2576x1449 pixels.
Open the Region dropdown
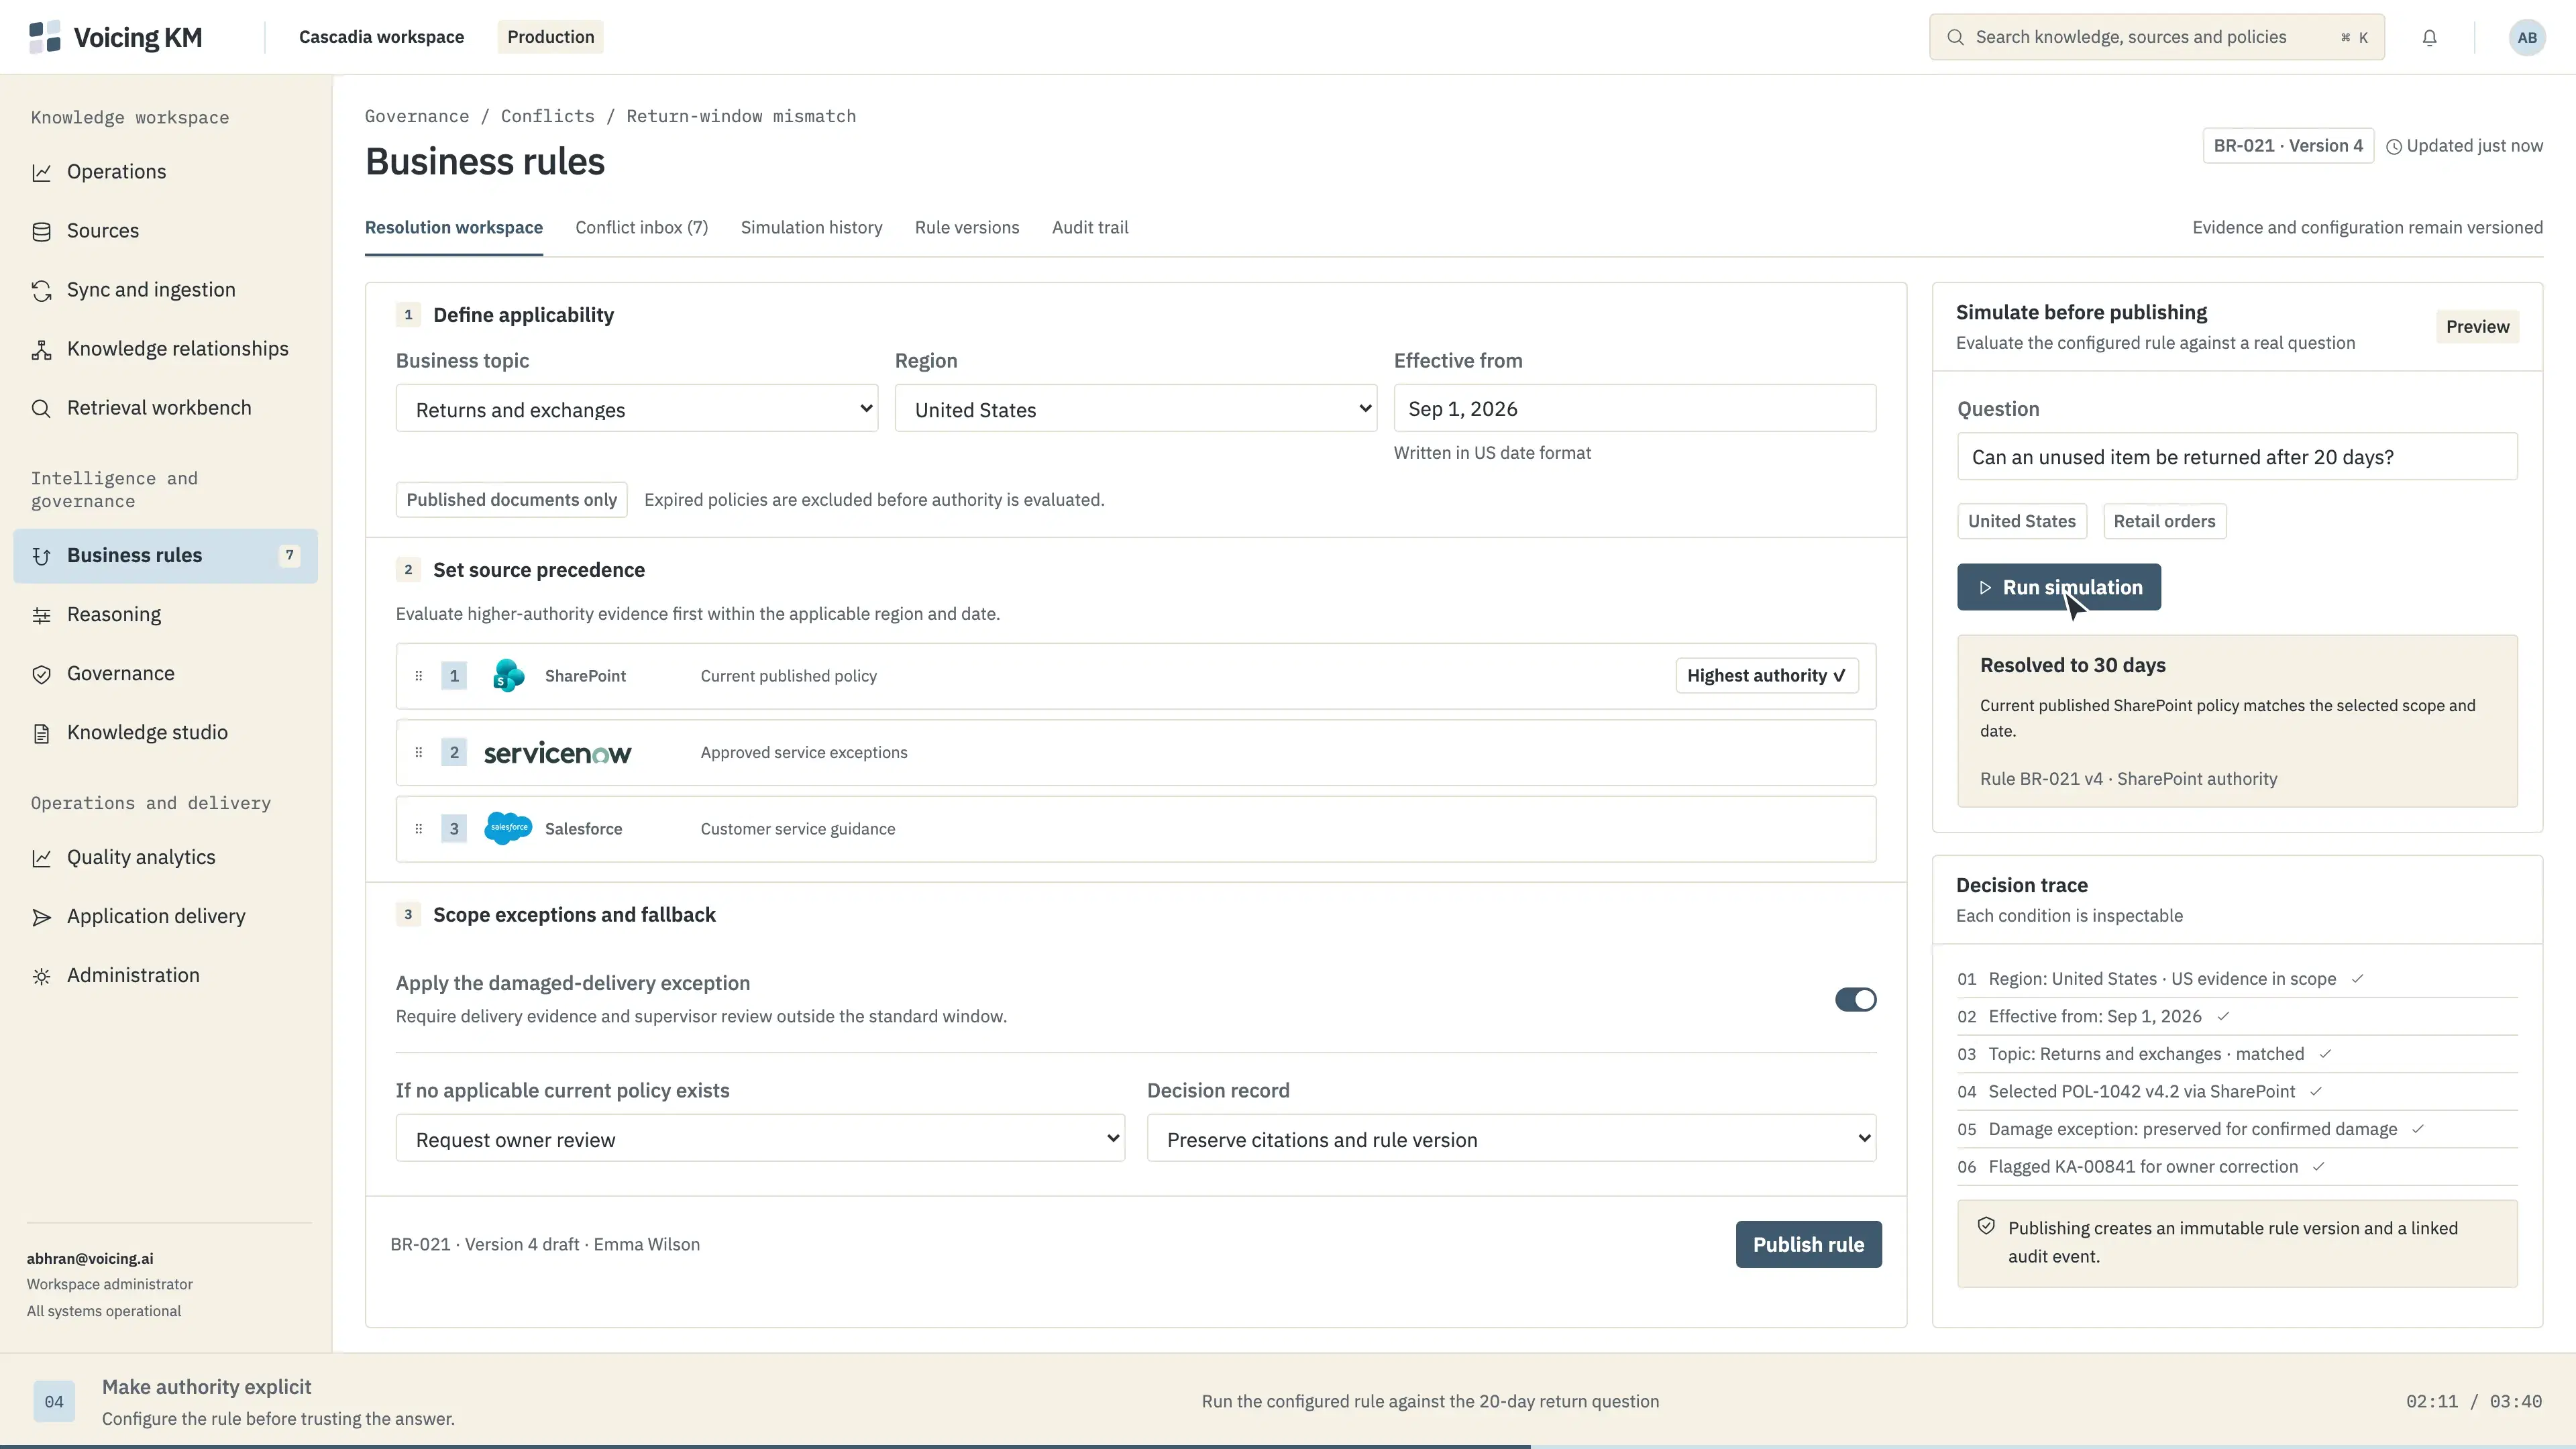coord(1135,409)
